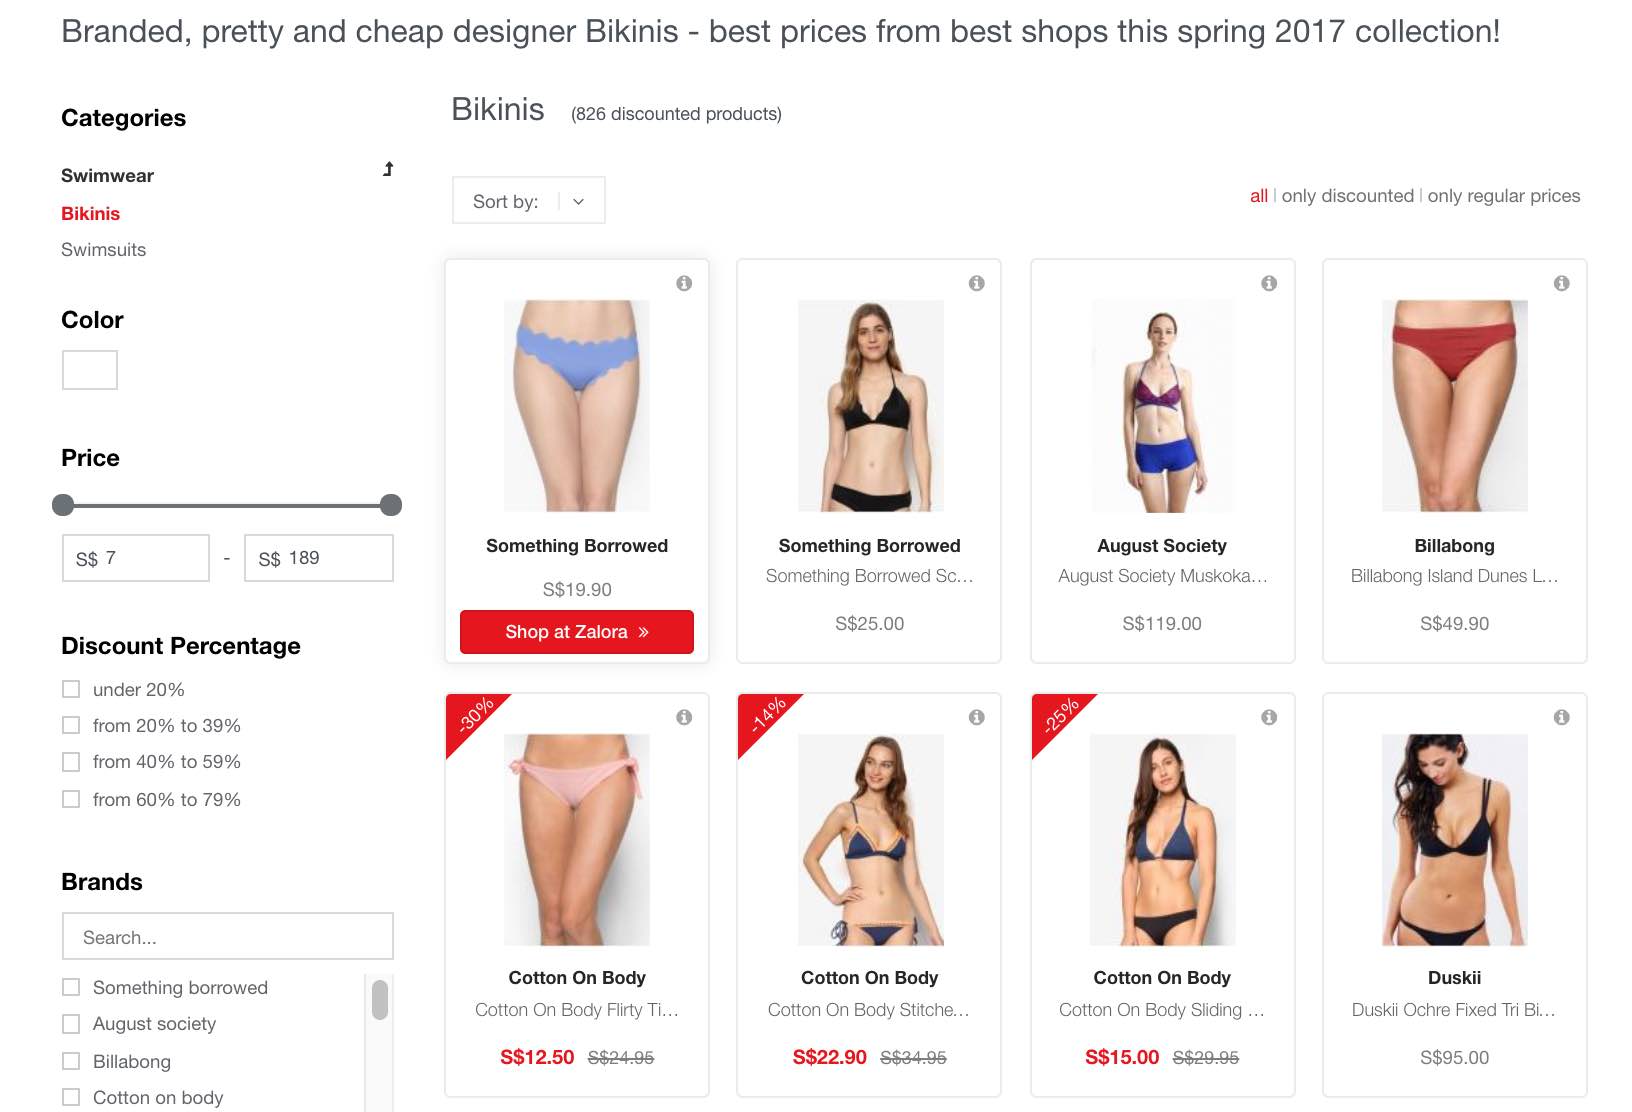Check the under 20% discount filter

tap(71, 689)
